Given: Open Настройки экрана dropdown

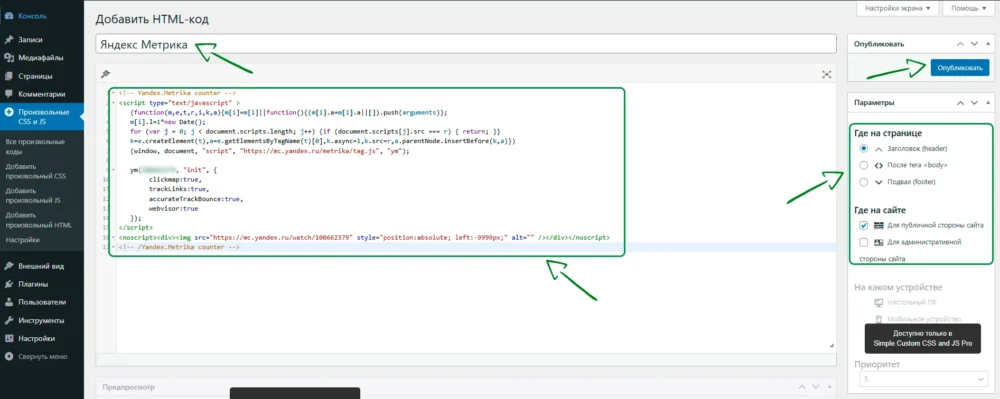Looking at the screenshot, I should point(897,8).
